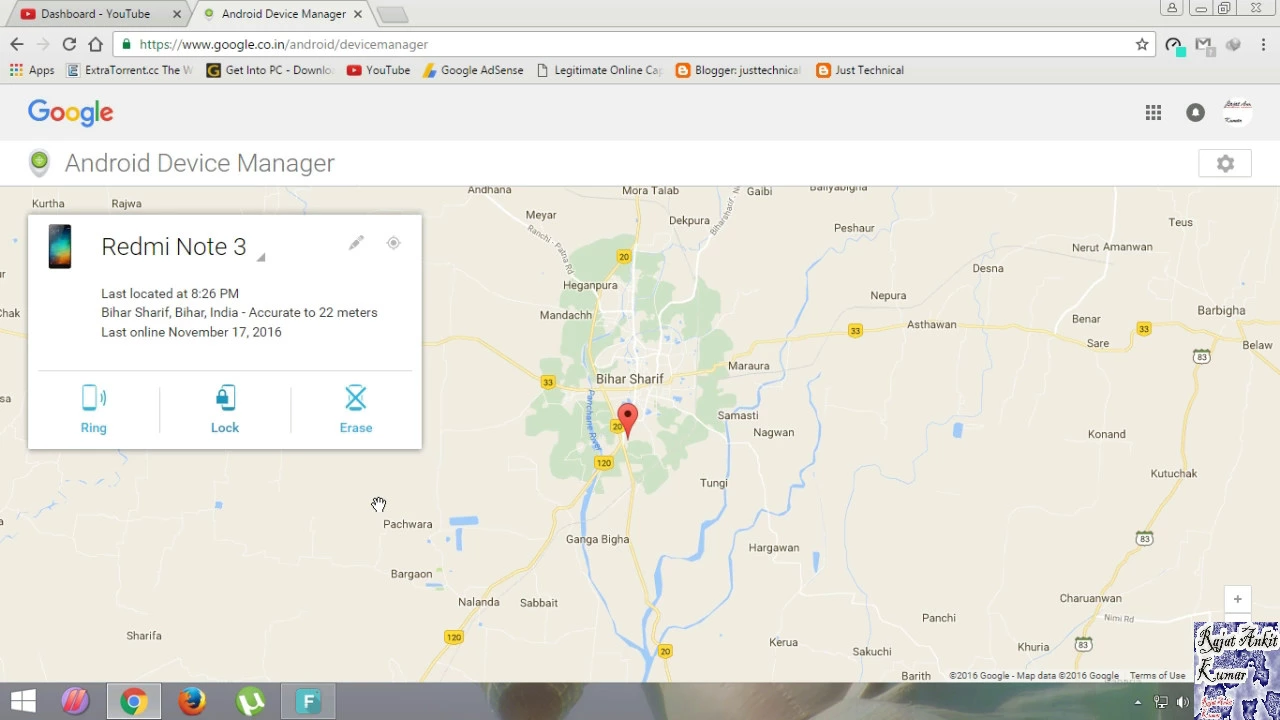Erase the Redmi Note 3 device
This screenshot has width=1280, height=720.
pyautogui.click(x=356, y=410)
